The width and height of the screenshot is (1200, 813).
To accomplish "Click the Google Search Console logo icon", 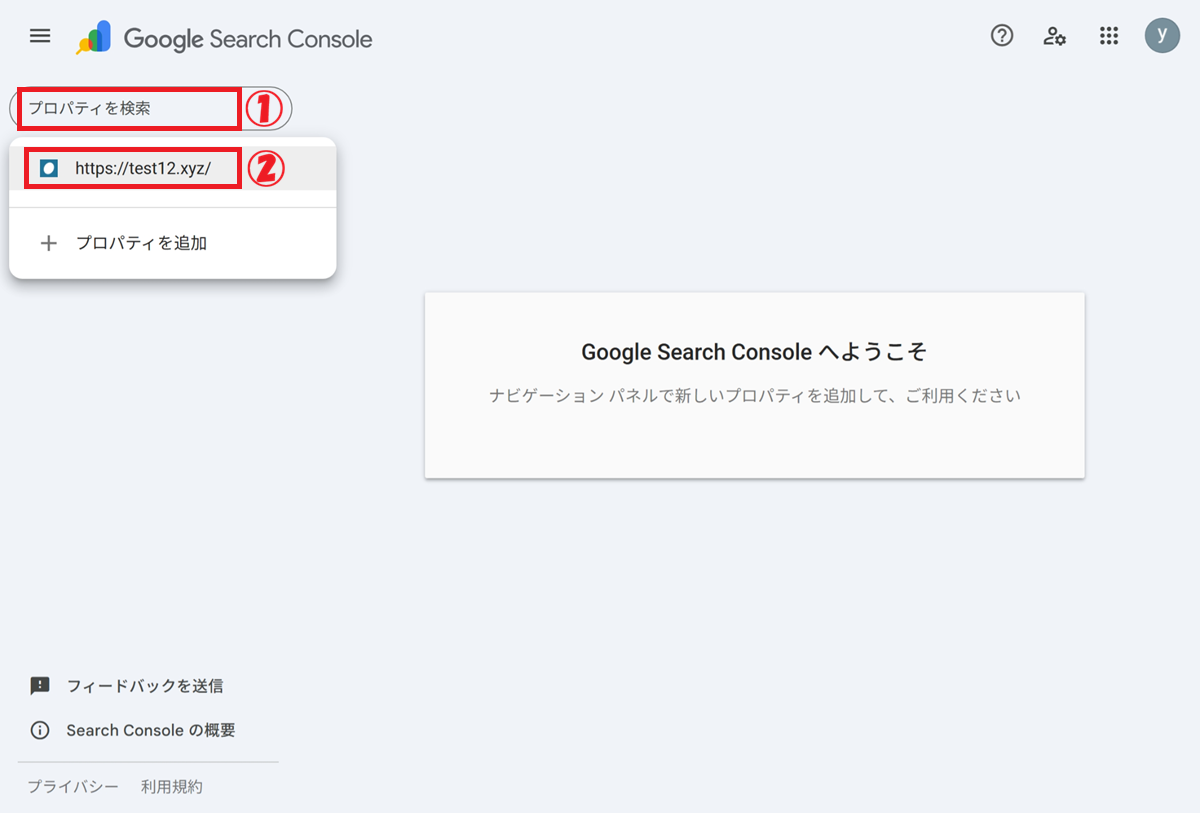I will coord(94,38).
